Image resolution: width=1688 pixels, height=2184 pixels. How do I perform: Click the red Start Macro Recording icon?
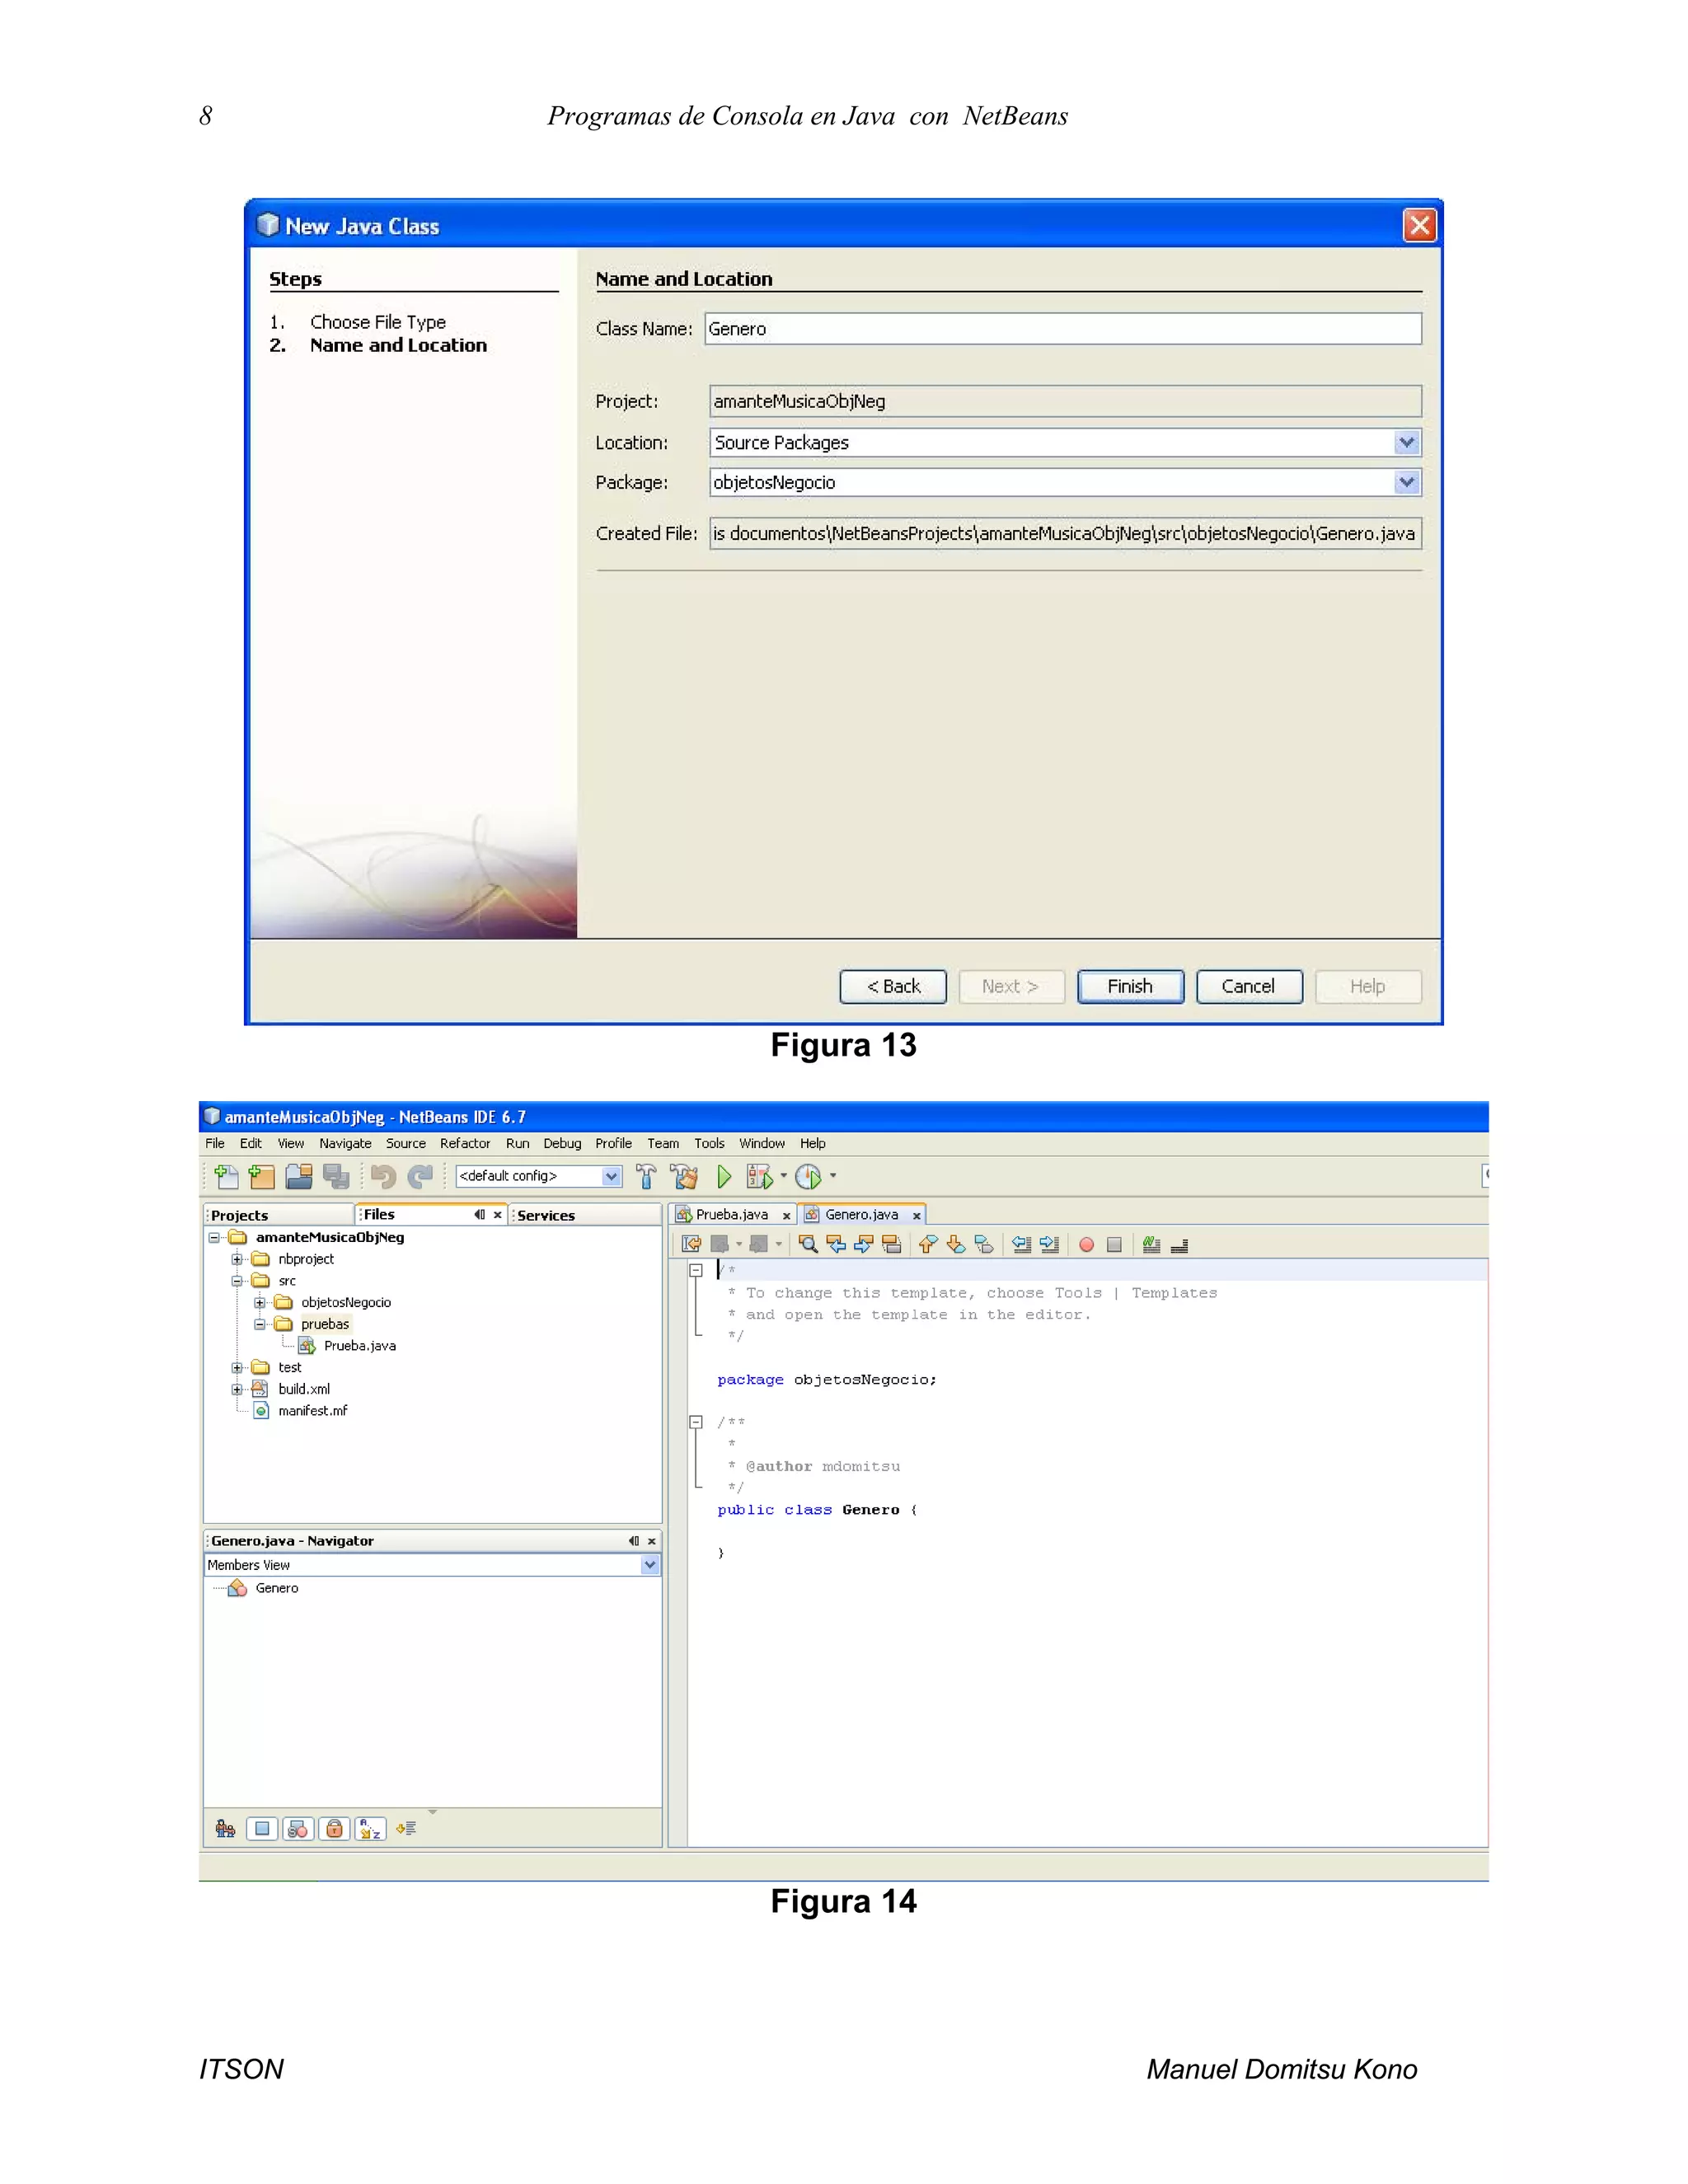pos(1086,1244)
